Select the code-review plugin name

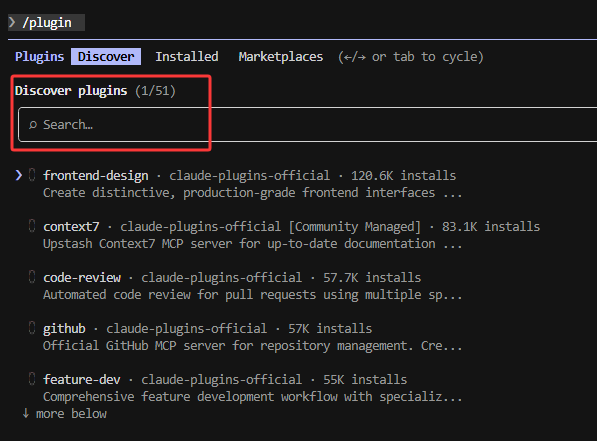click(82, 278)
